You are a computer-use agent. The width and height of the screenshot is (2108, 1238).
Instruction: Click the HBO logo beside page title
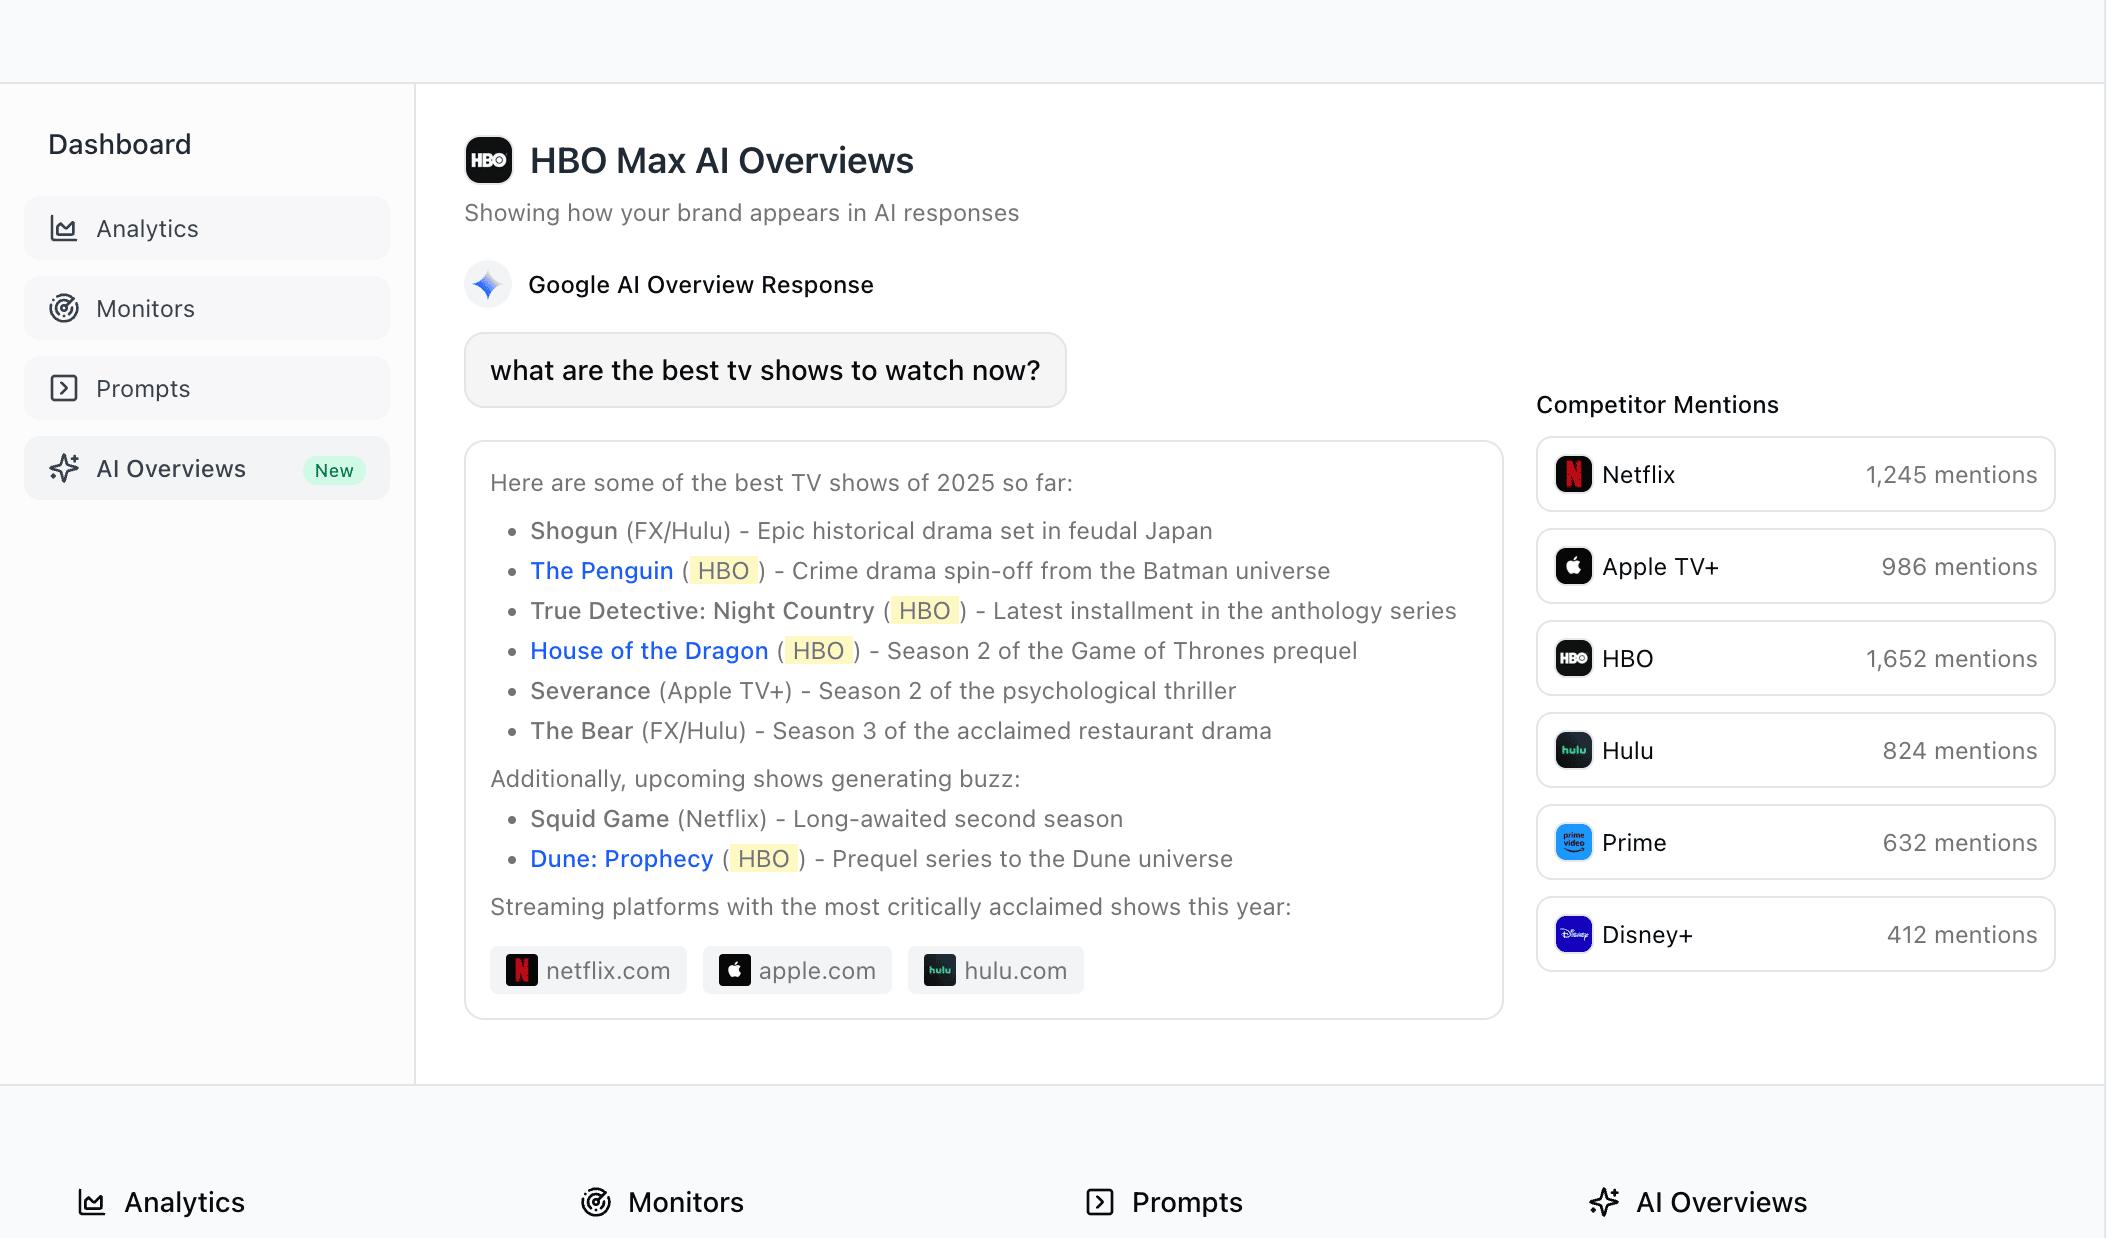click(489, 160)
